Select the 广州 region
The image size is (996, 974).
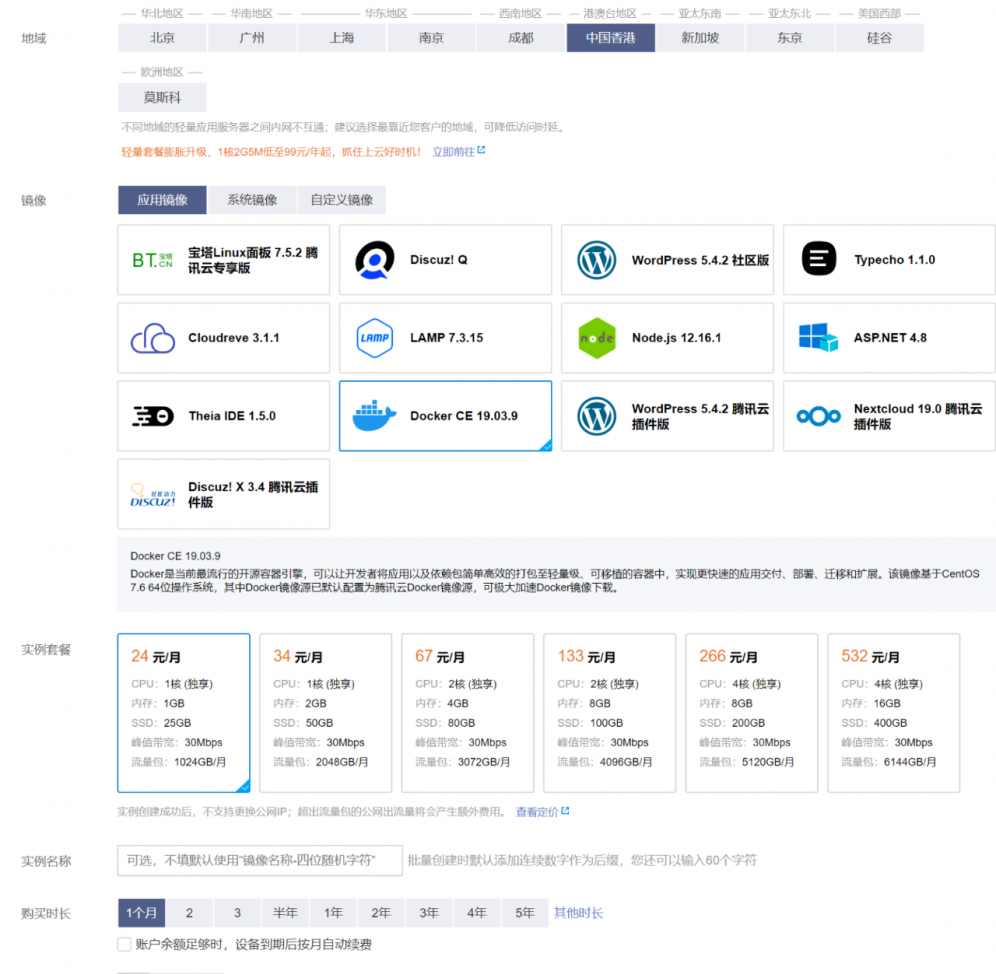[x=252, y=38]
